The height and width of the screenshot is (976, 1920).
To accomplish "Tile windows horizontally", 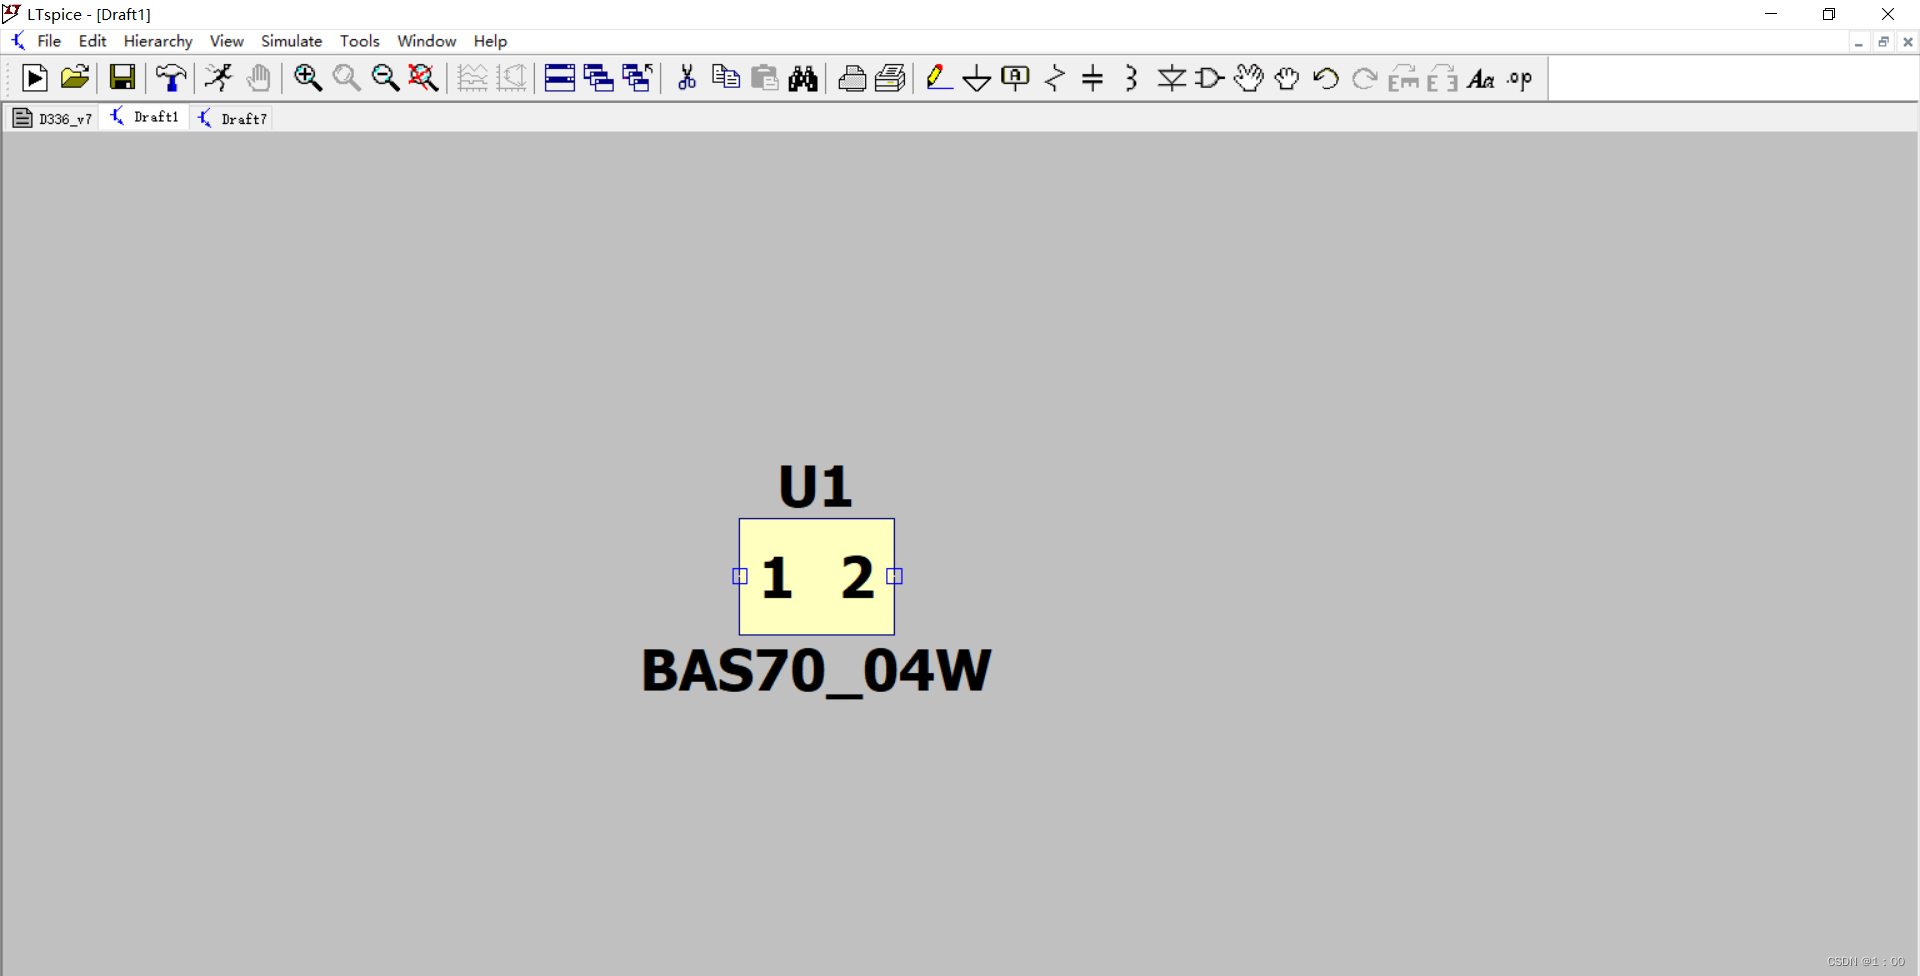I will [560, 78].
